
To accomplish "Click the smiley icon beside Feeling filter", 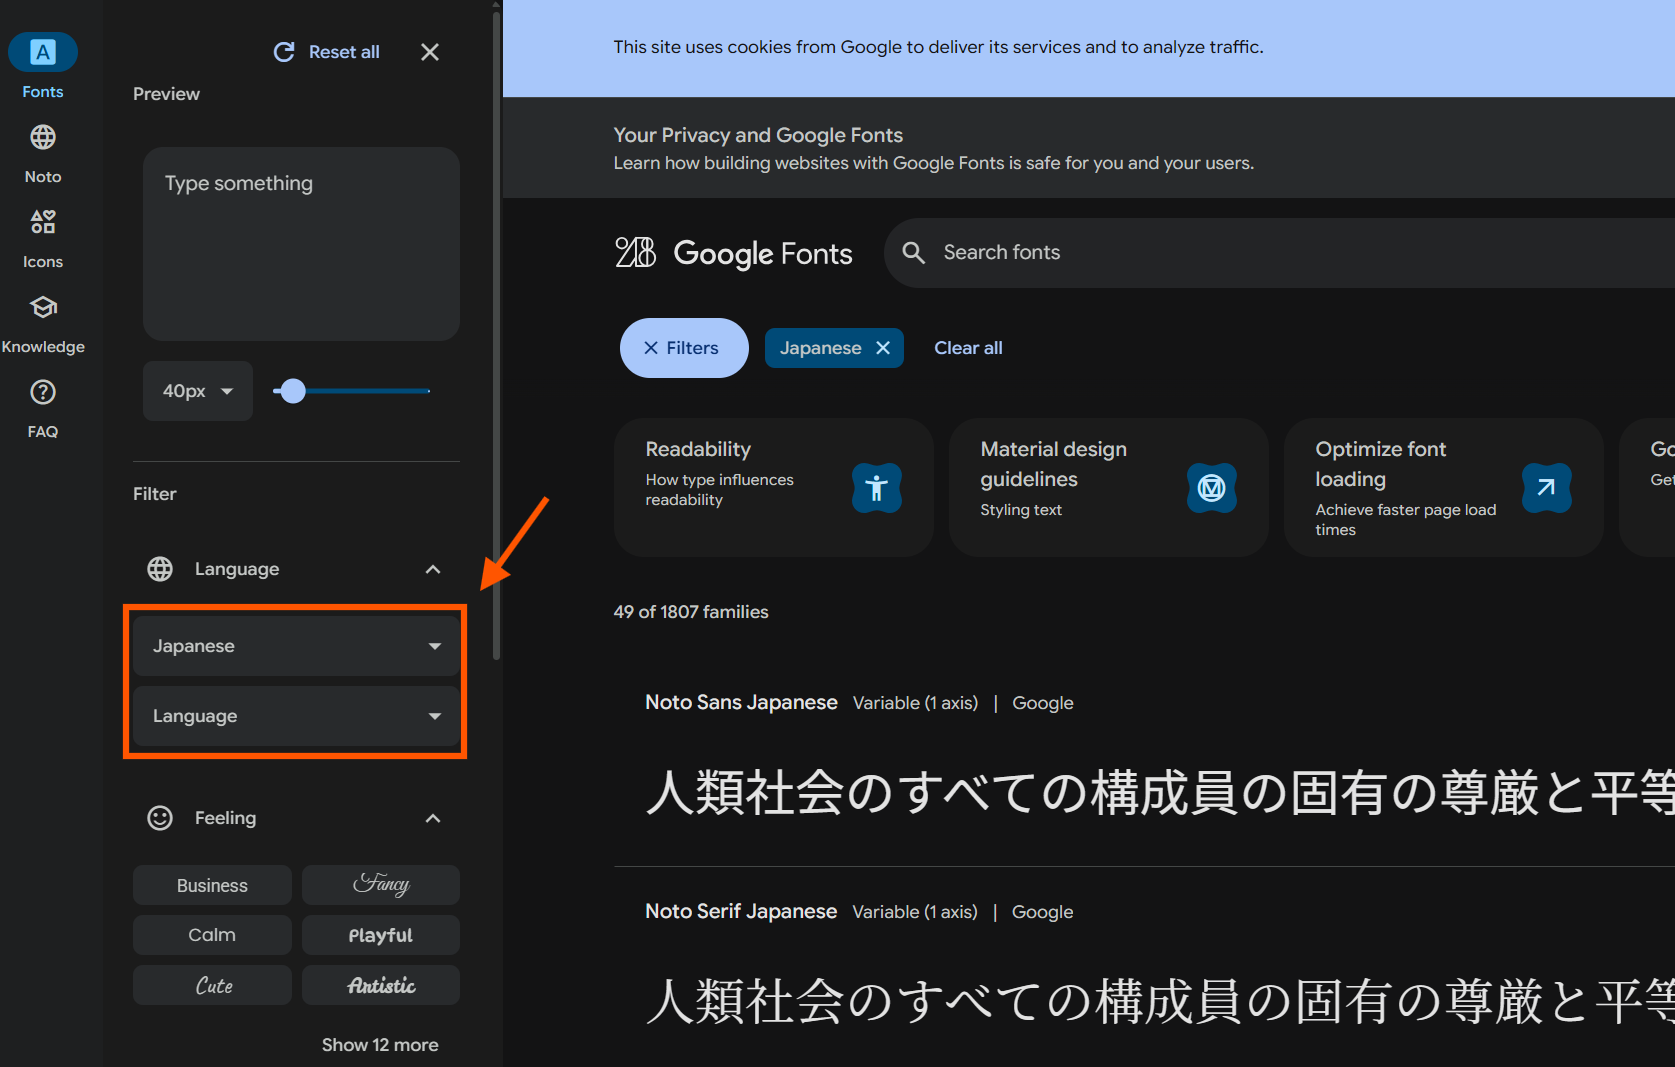I will tap(160, 818).
